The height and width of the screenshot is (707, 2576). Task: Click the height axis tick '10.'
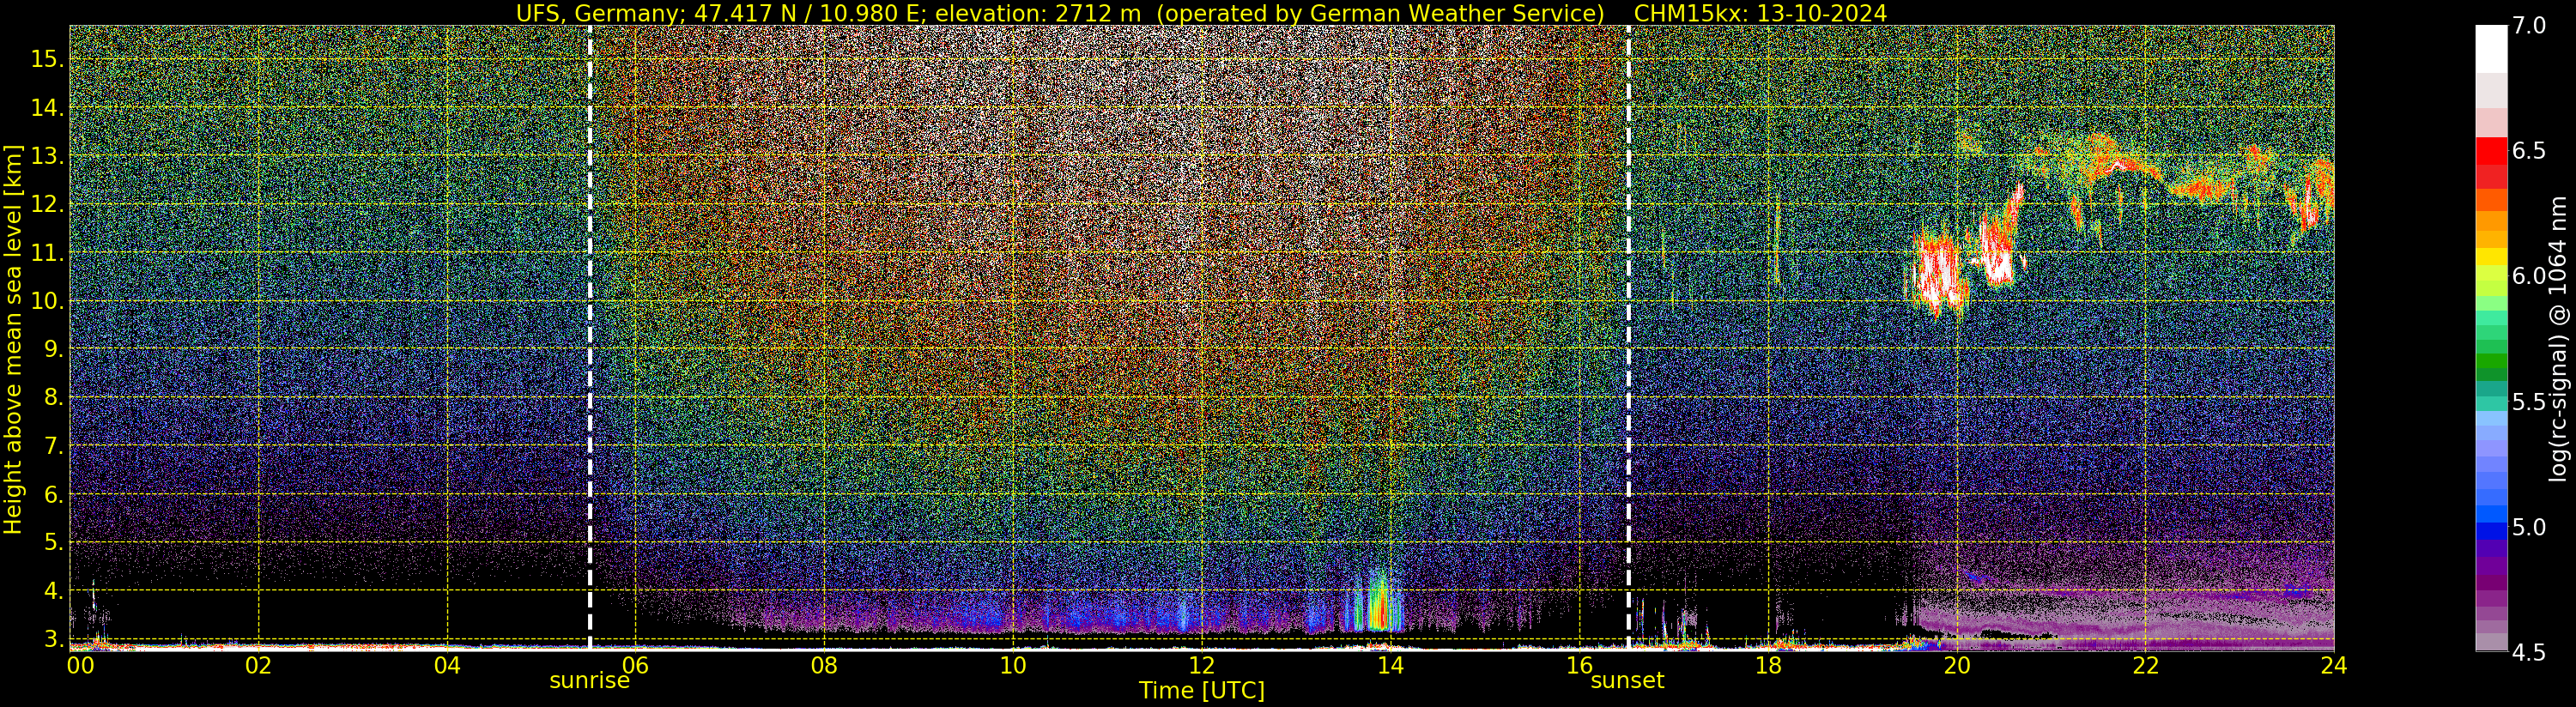click(x=47, y=301)
